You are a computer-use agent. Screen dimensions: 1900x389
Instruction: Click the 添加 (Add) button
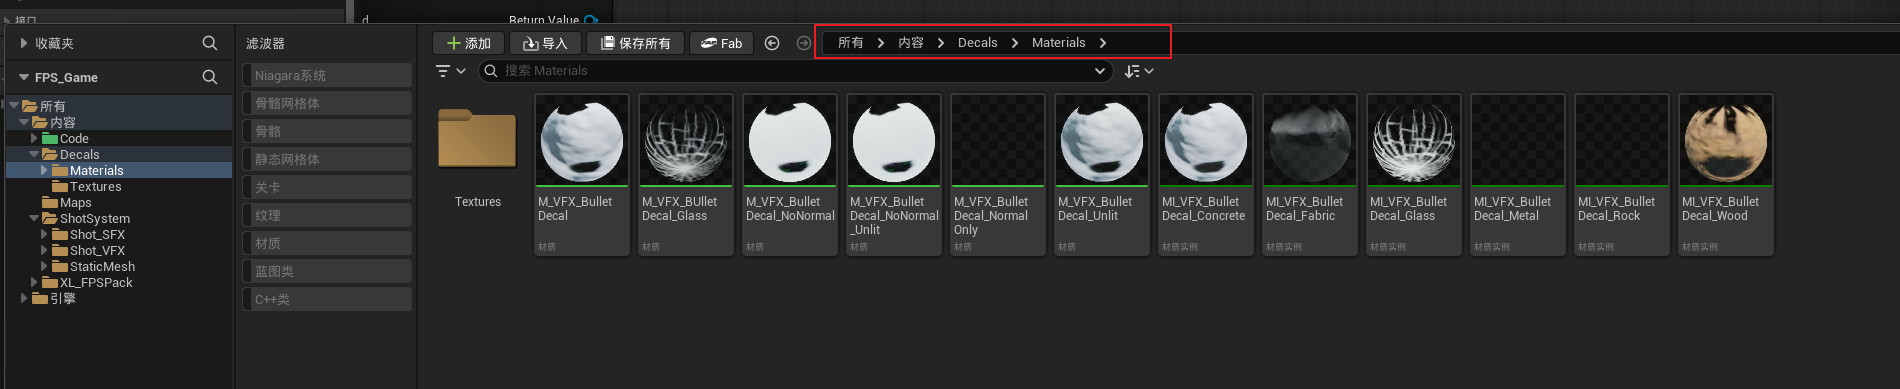click(x=468, y=43)
